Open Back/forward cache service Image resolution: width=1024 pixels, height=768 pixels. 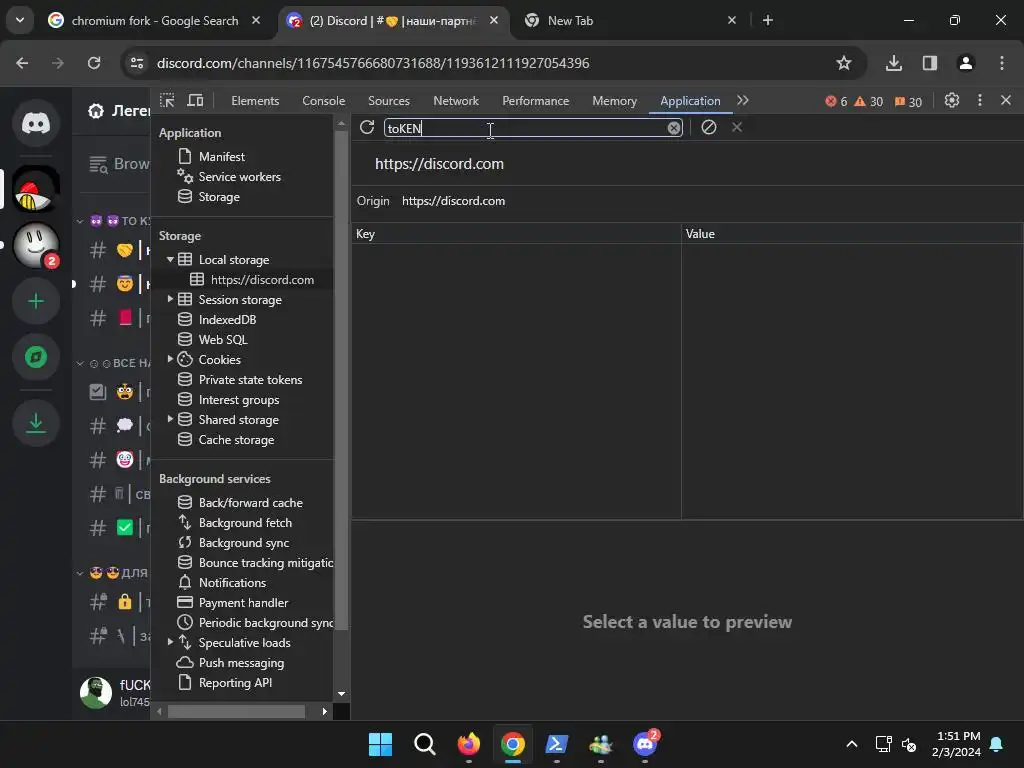pyautogui.click(x=250, y=503)
